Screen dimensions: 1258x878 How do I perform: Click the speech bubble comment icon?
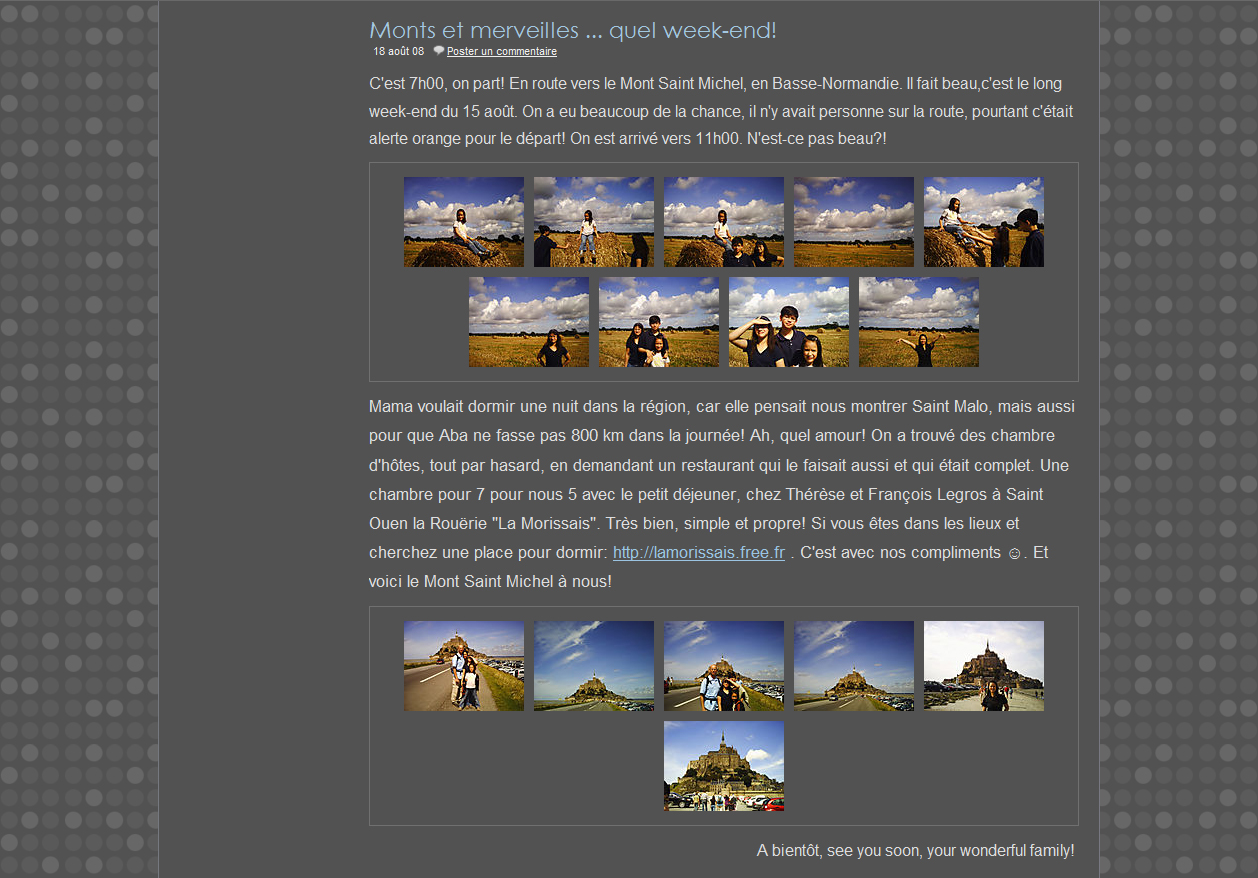pyautogui.click(x=438, y=51)
